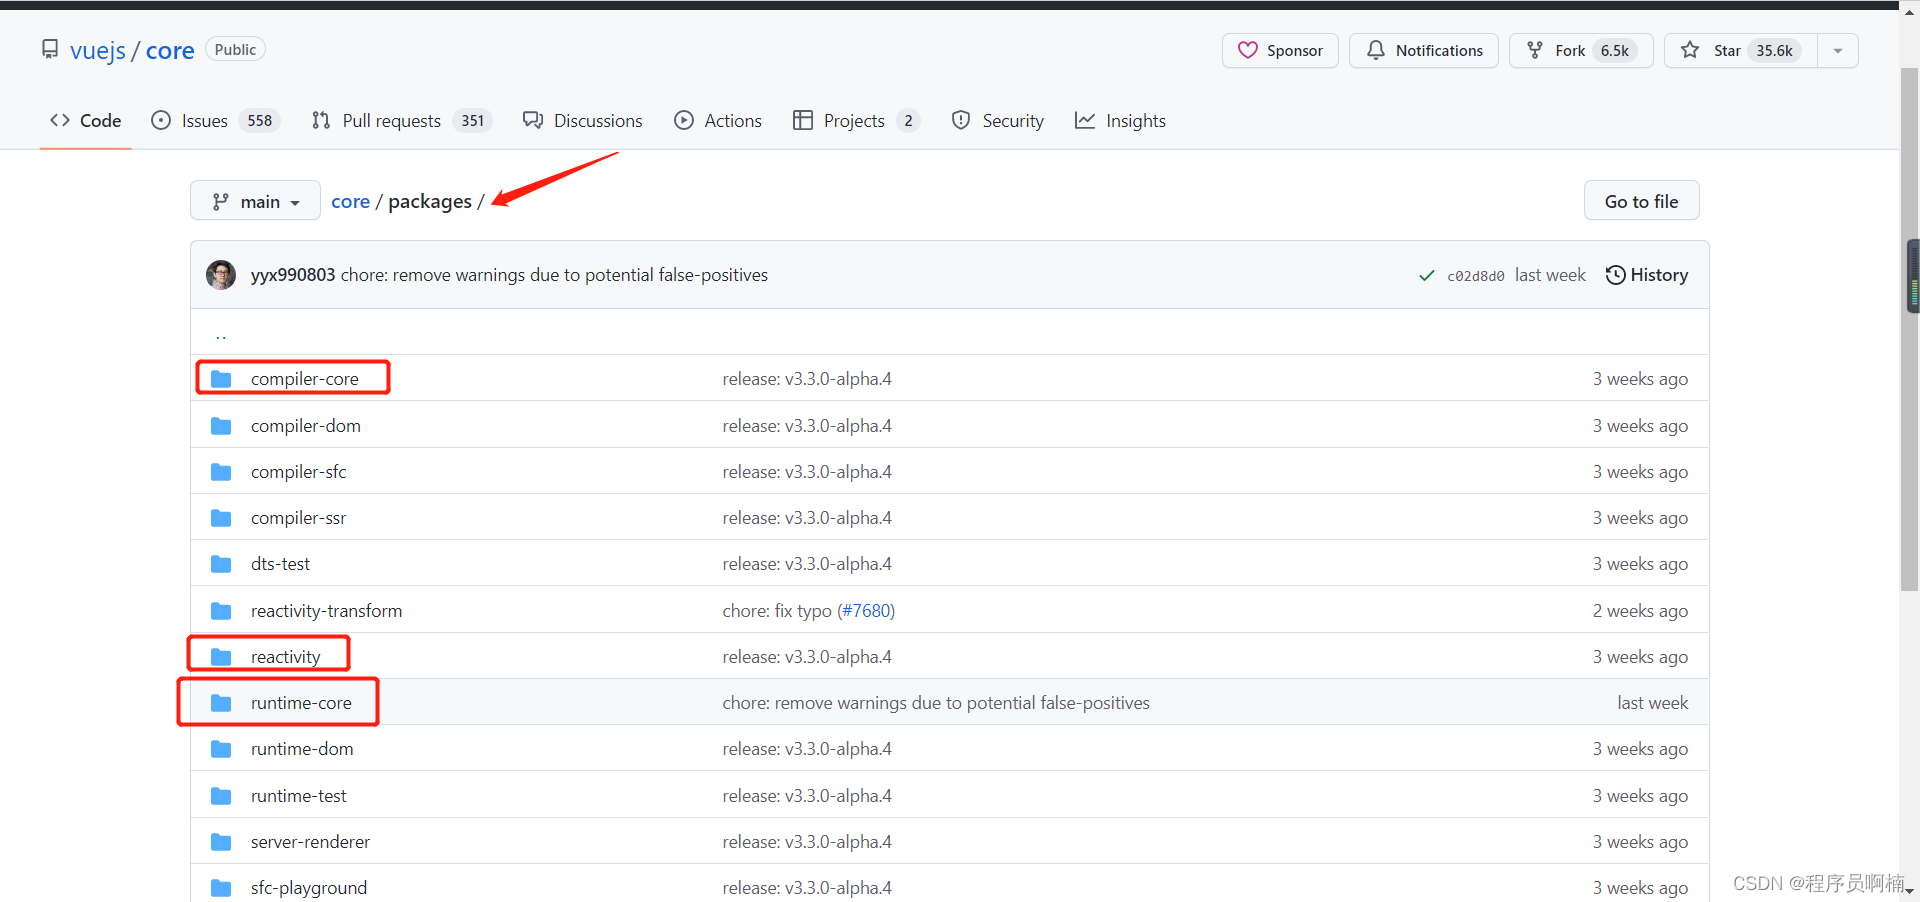1920x902 pixels.
Task: Click the server-renderer folder icon
Action: pos(221,842)
